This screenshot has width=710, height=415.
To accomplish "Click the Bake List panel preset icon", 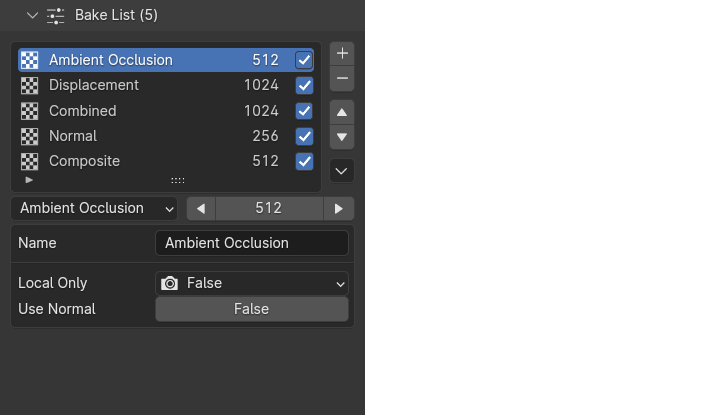I will pyautogui.click(x=56, y=15).
